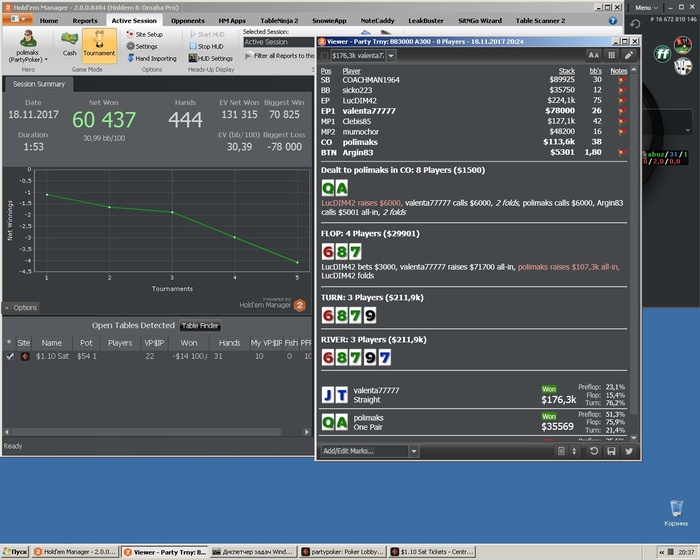Switch to the Home ribbon tab
Image resolution: width=700 pixels, height=560 pixels.
(49, 21)
